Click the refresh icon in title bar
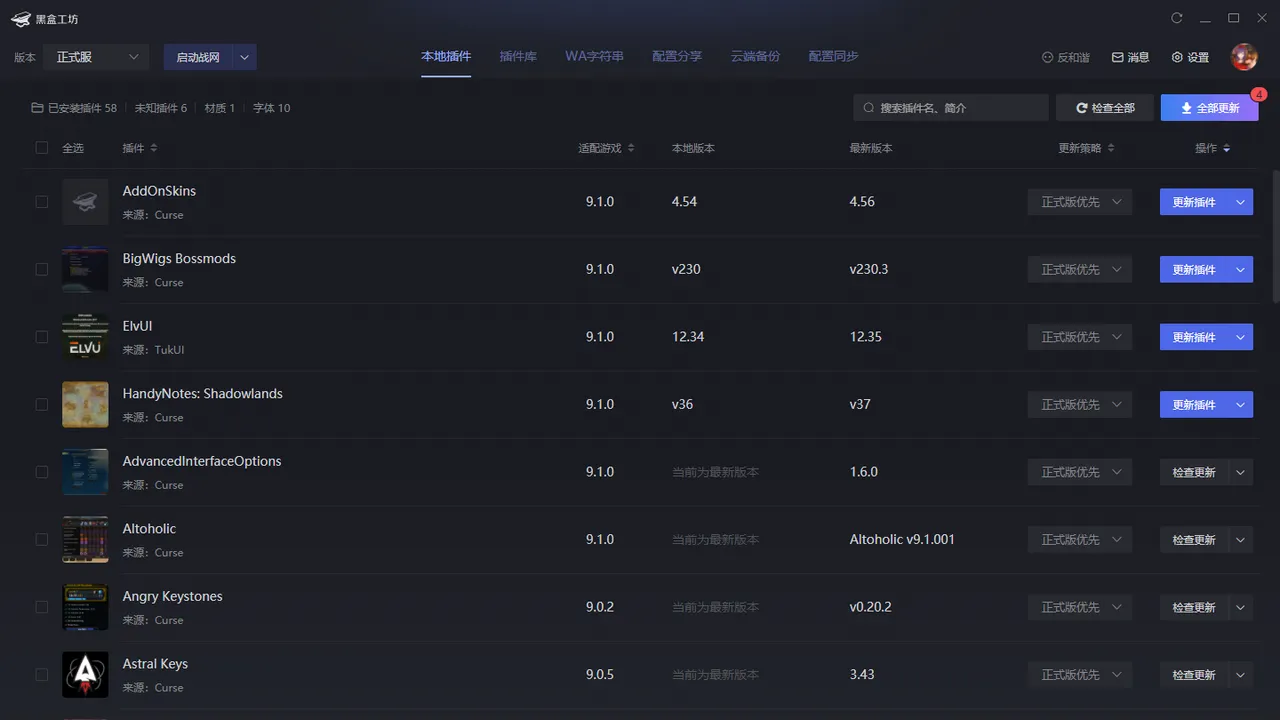 [x=1177, y=18]
